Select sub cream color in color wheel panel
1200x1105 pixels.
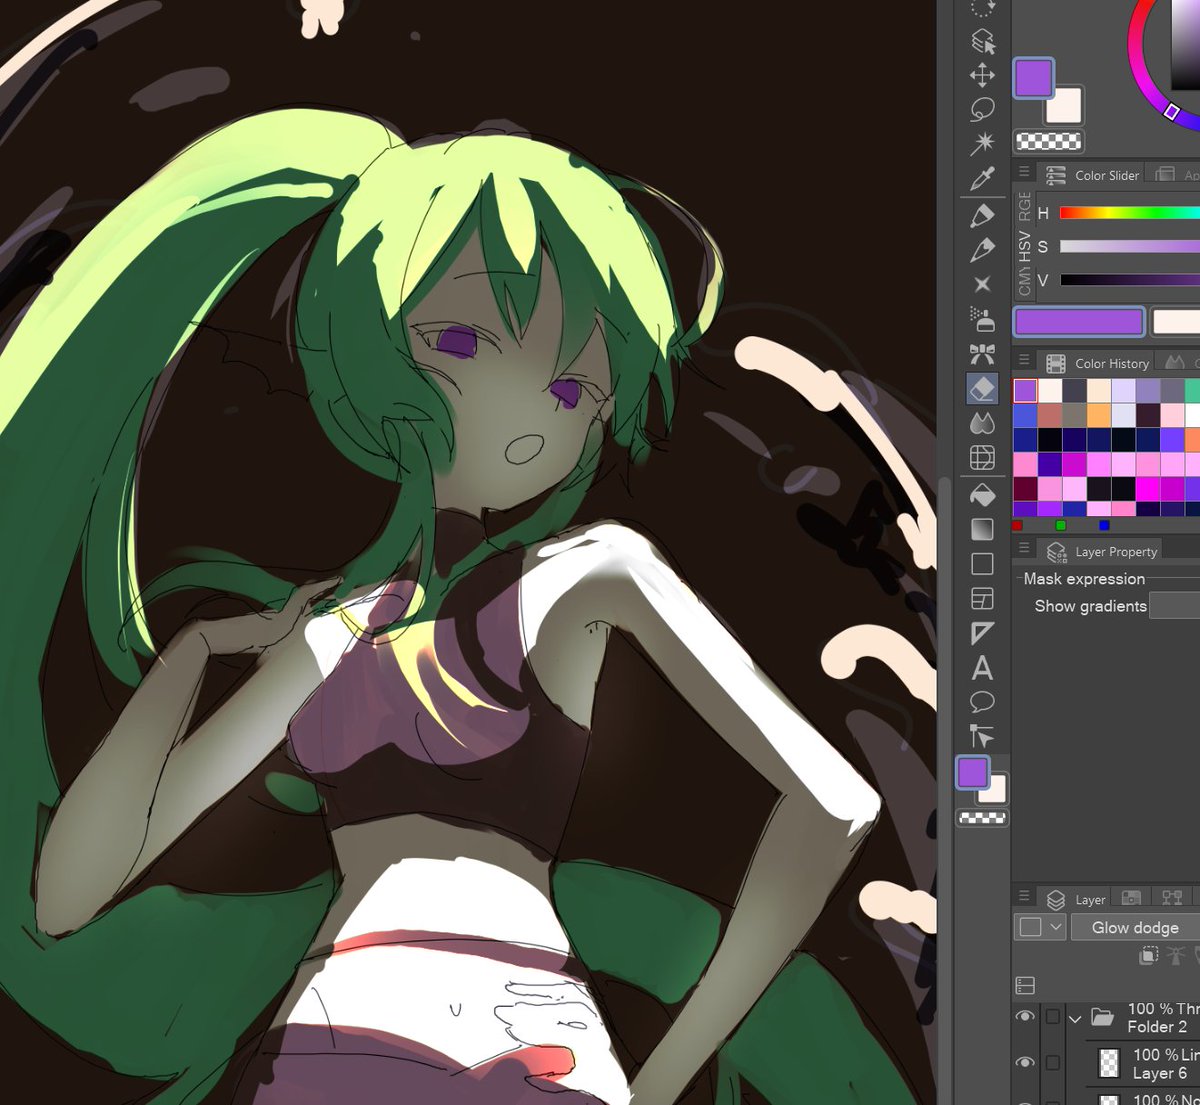tap(1066, 106)
